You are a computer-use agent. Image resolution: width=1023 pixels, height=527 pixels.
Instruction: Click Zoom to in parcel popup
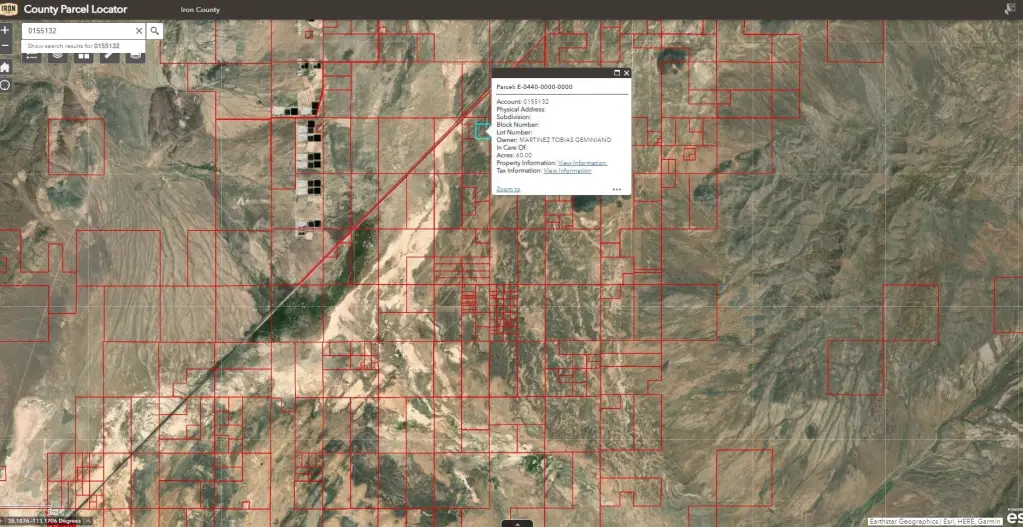[508, 188]
